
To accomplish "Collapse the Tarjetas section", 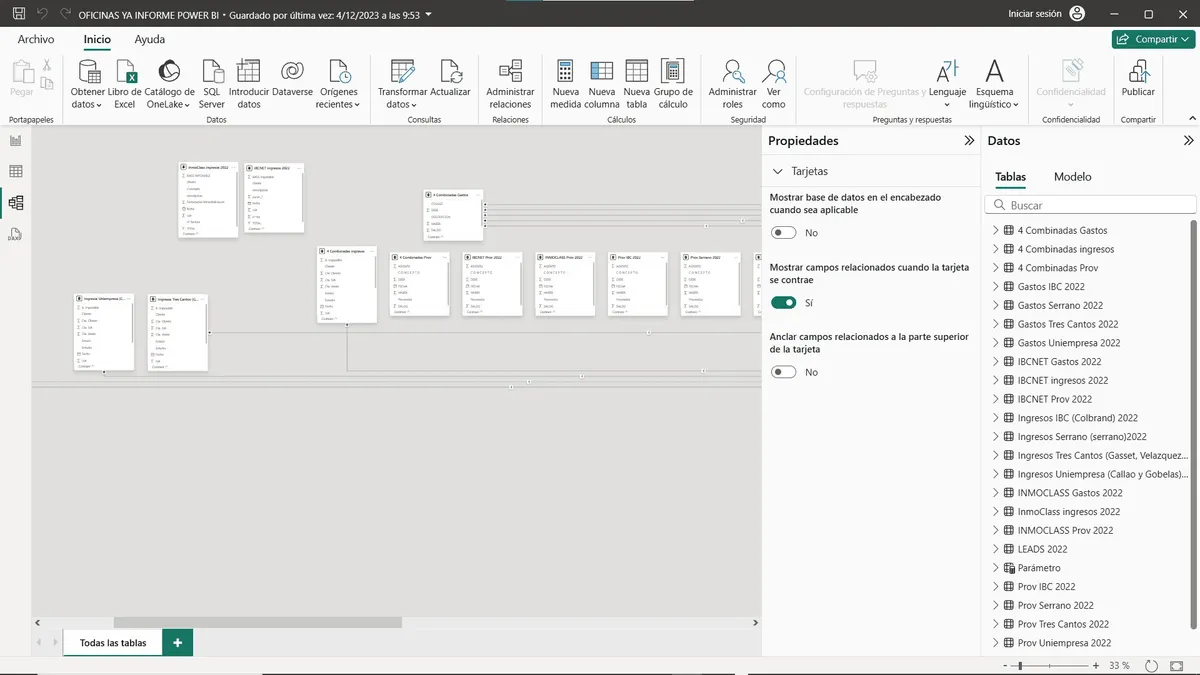I will (777, 171).
